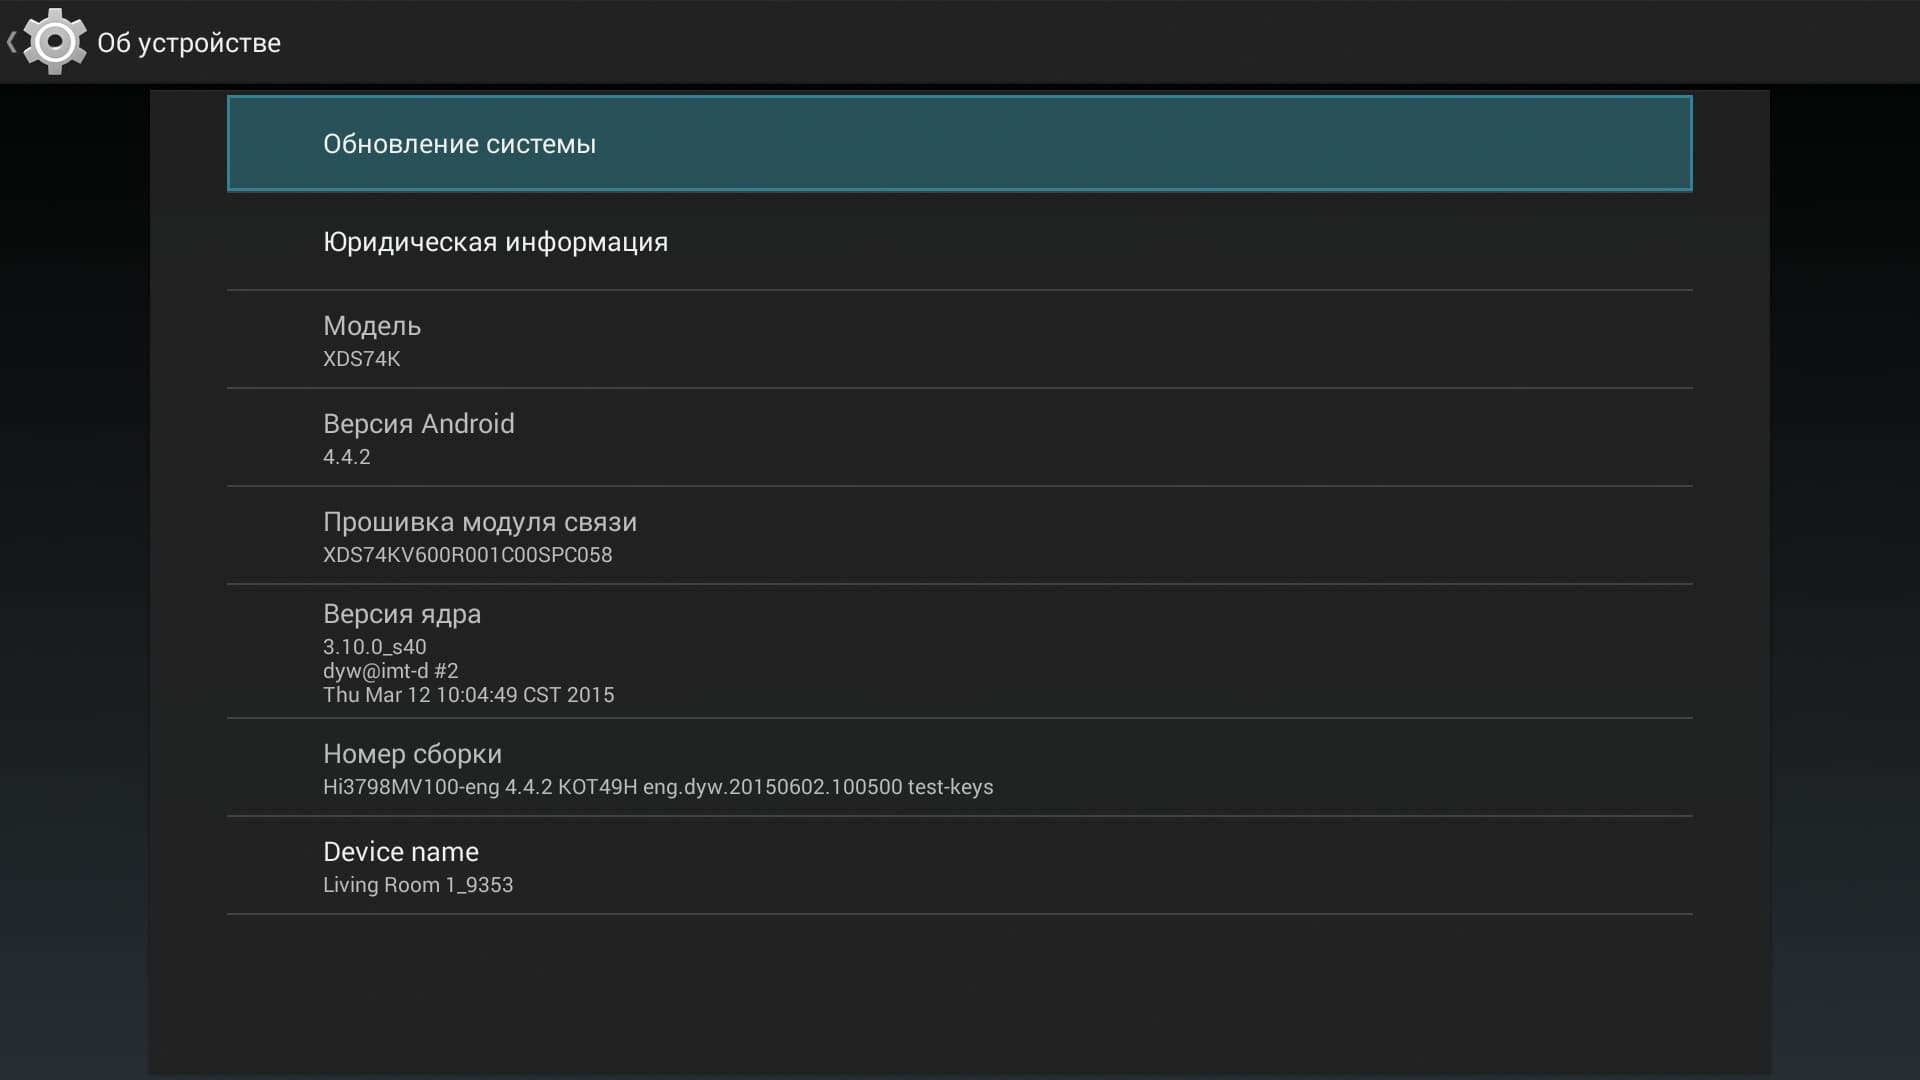Click the "Об устройстве" header title

[189, 43]
